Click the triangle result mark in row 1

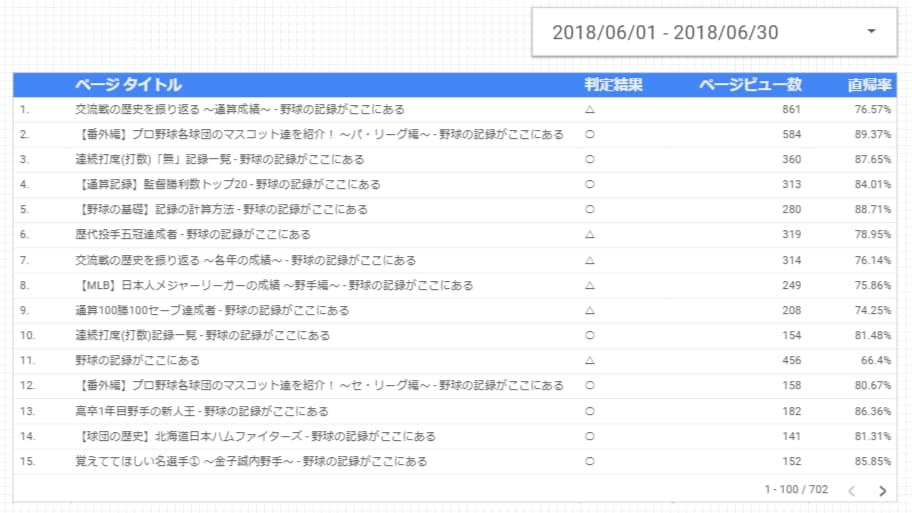click(x=590, y=109)
